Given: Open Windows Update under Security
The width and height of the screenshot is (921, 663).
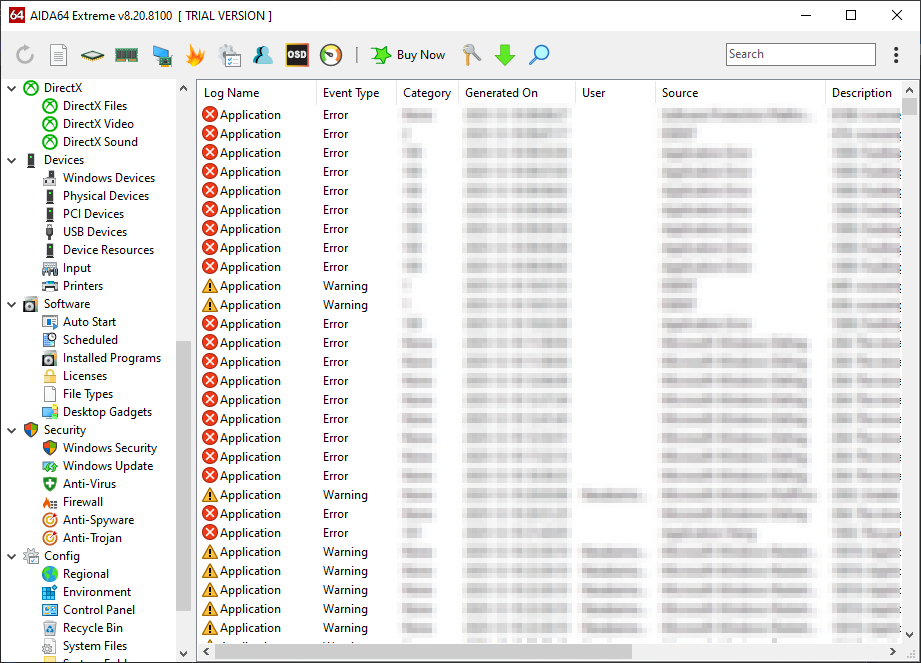Looking at the screenshot, I should pyautogui.click(x=108, y=466).
